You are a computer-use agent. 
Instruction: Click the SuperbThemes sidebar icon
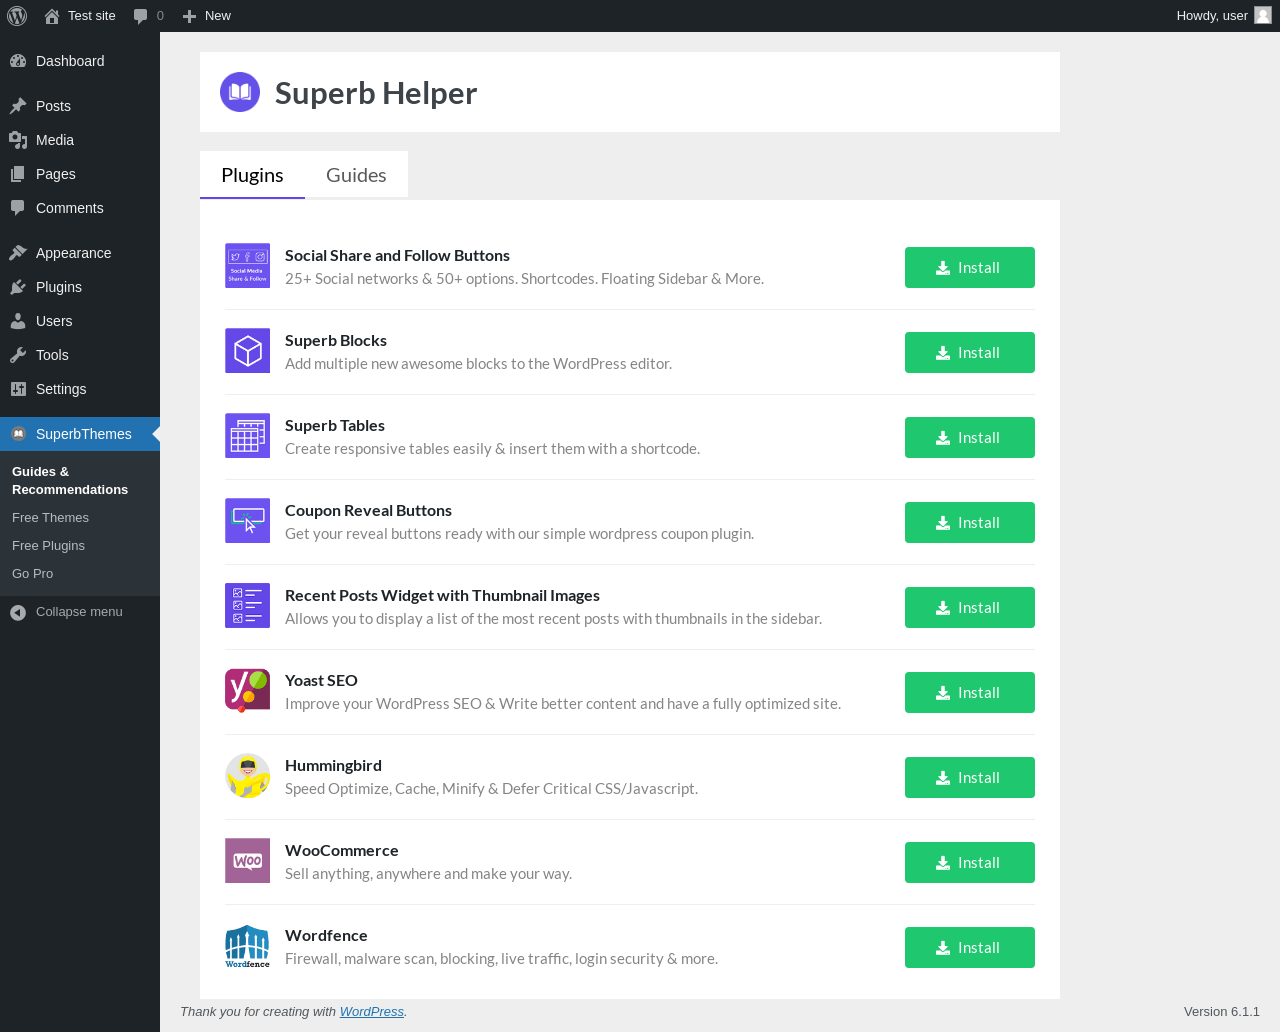click(x=18, y=434)
